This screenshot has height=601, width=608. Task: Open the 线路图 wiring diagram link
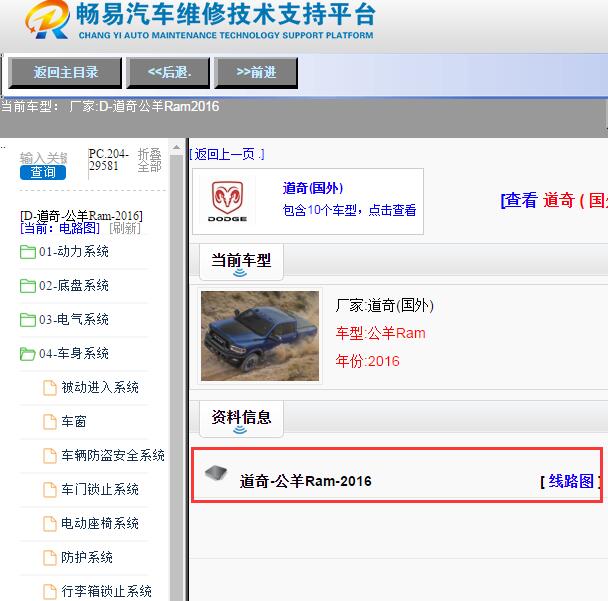(x=571, y=481)
